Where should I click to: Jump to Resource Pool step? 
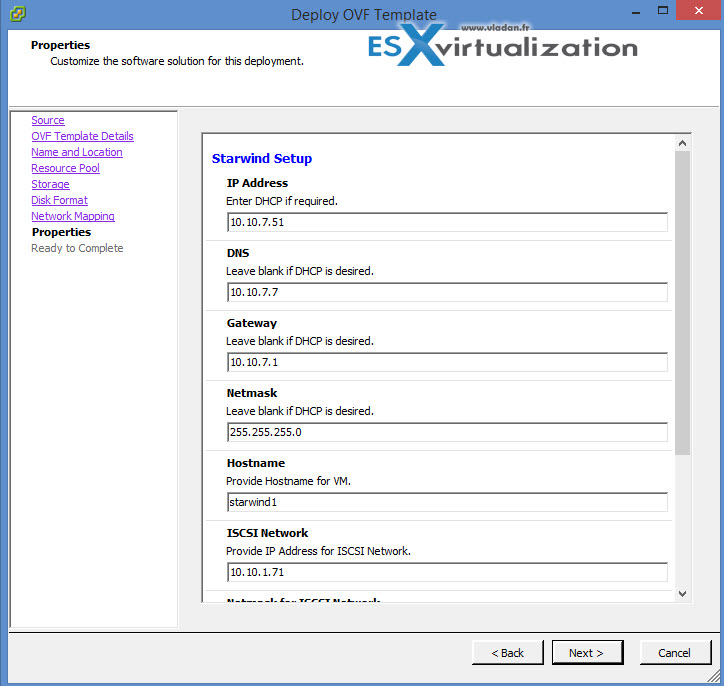65,168
